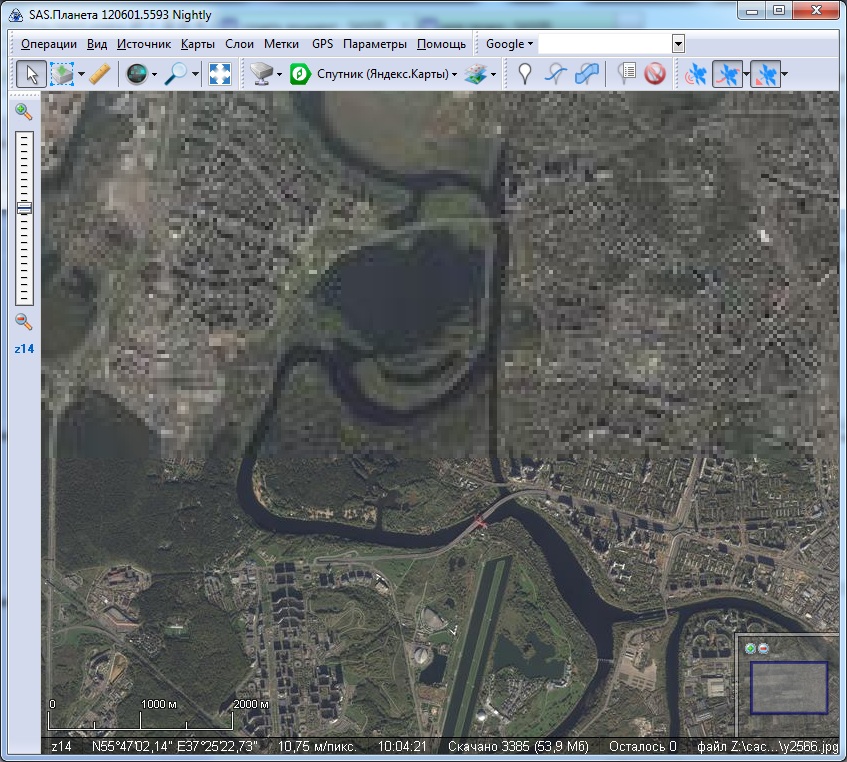Toggle the third GPS follow-position button
Screen dimensions: 847x762
point(765,74)
